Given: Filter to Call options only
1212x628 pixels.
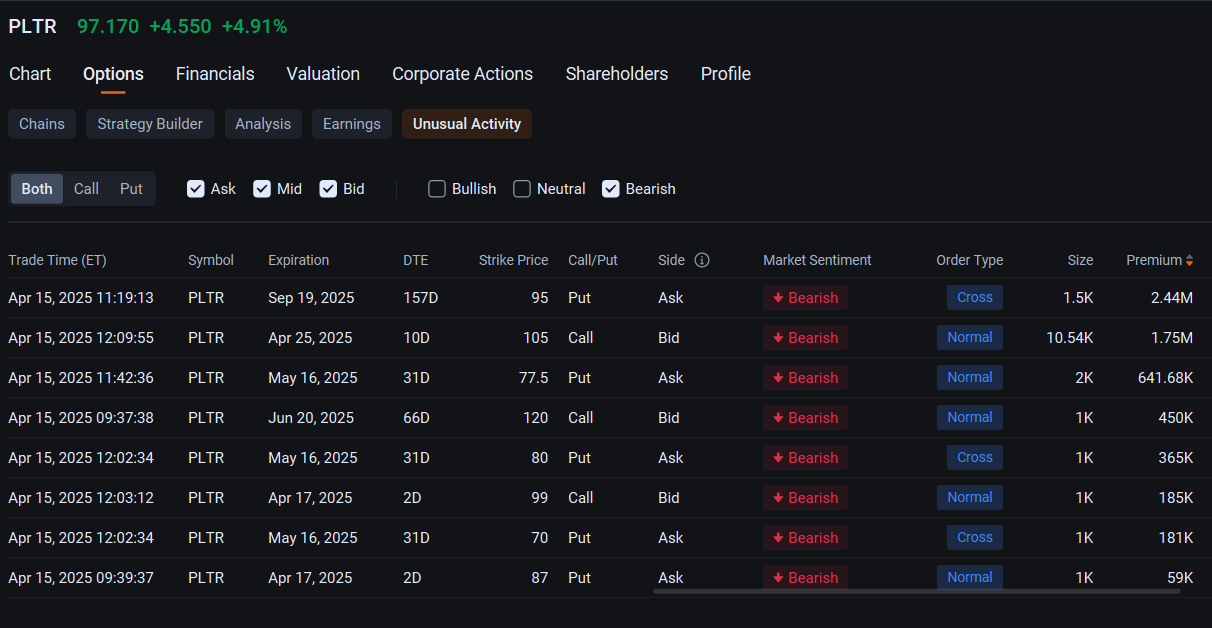Looking at the screenshot, I should click(86, 189).
